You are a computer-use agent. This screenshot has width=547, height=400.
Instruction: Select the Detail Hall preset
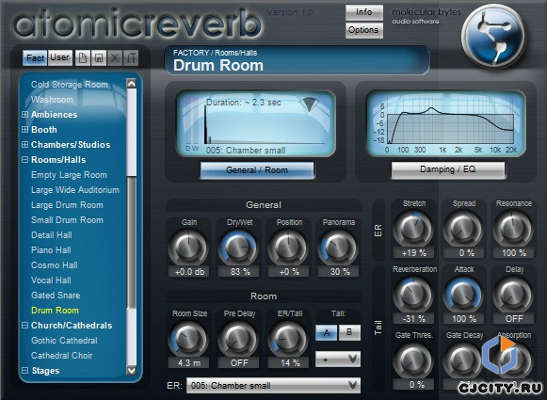52,235
